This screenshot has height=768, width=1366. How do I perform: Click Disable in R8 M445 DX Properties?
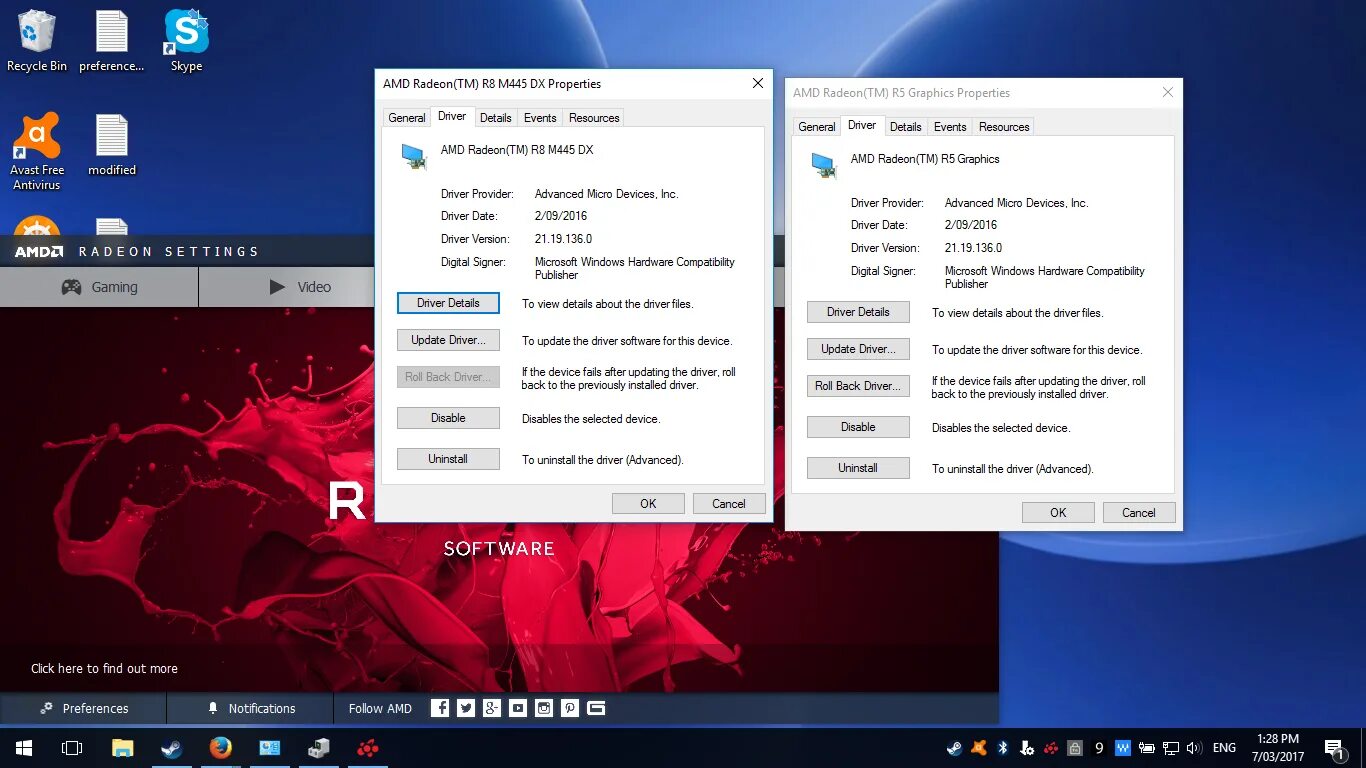click(x=448, y=418)
